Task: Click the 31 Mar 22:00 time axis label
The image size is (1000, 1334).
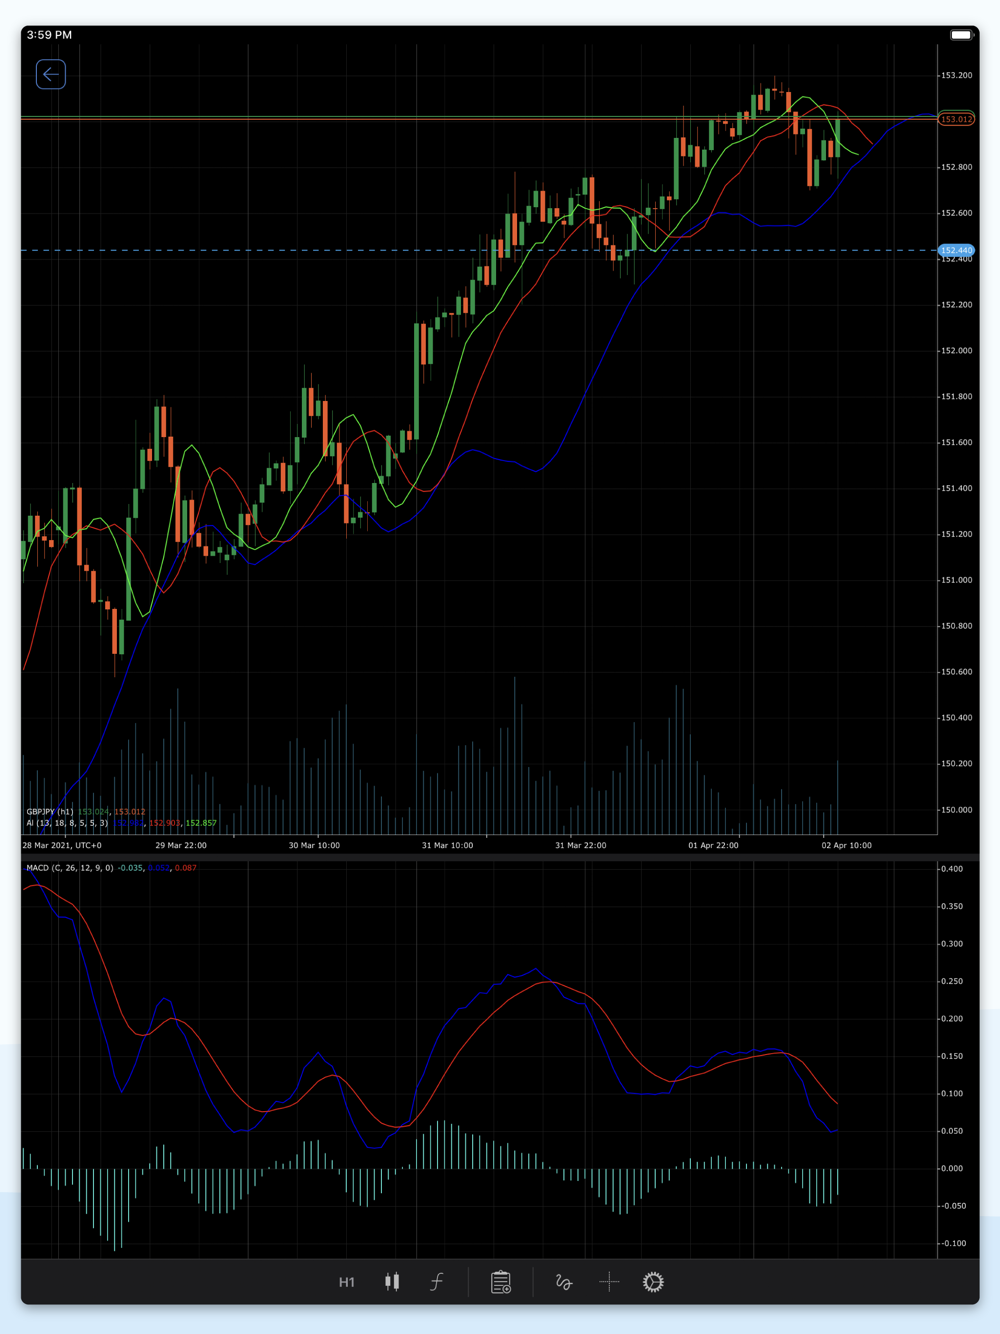Action: (580, 845)
